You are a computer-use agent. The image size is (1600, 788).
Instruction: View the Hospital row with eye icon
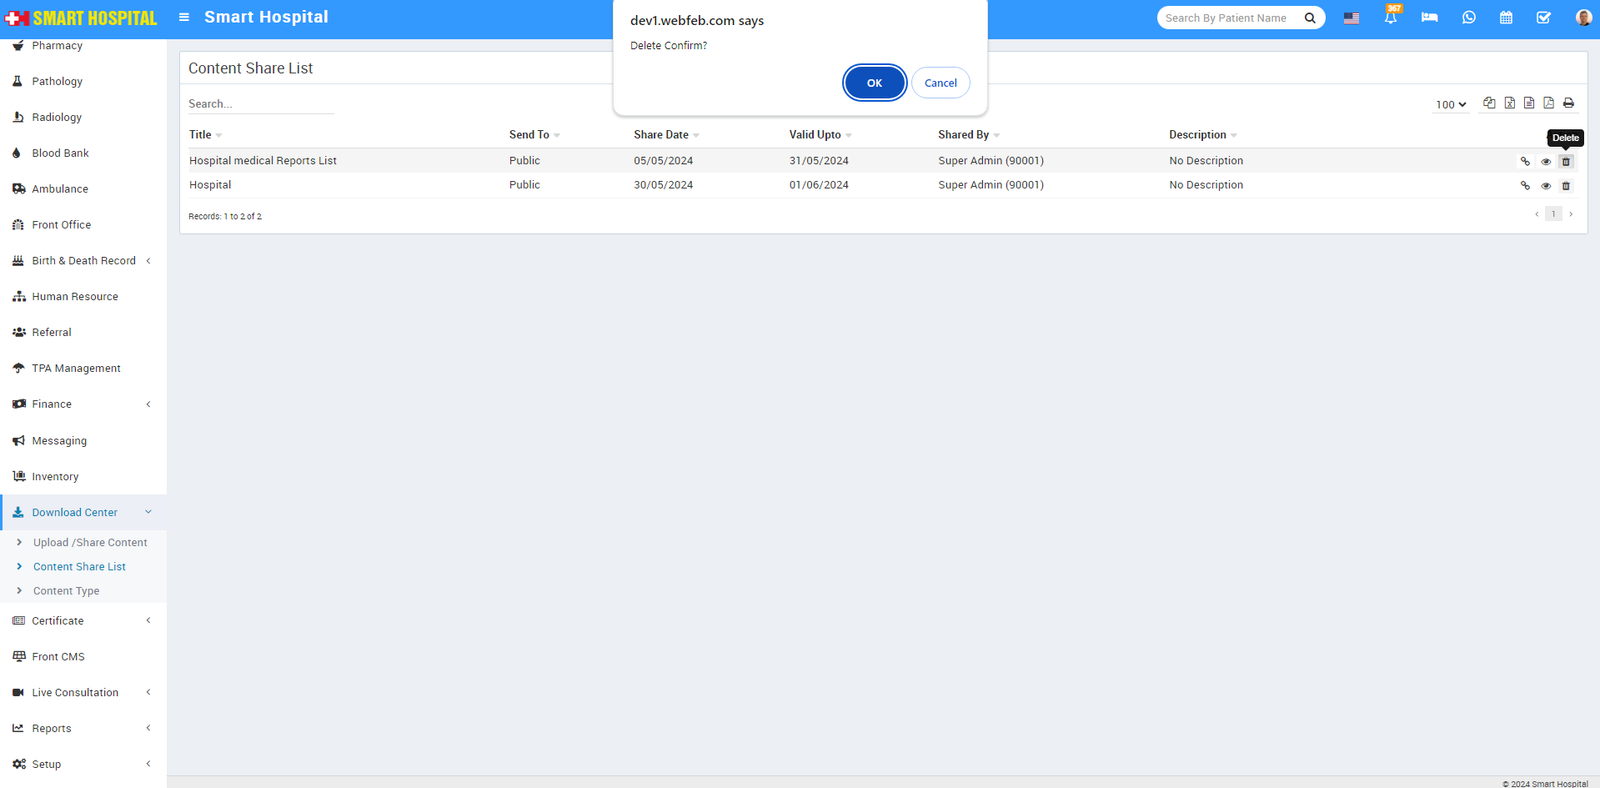[x=1546, y=186]
